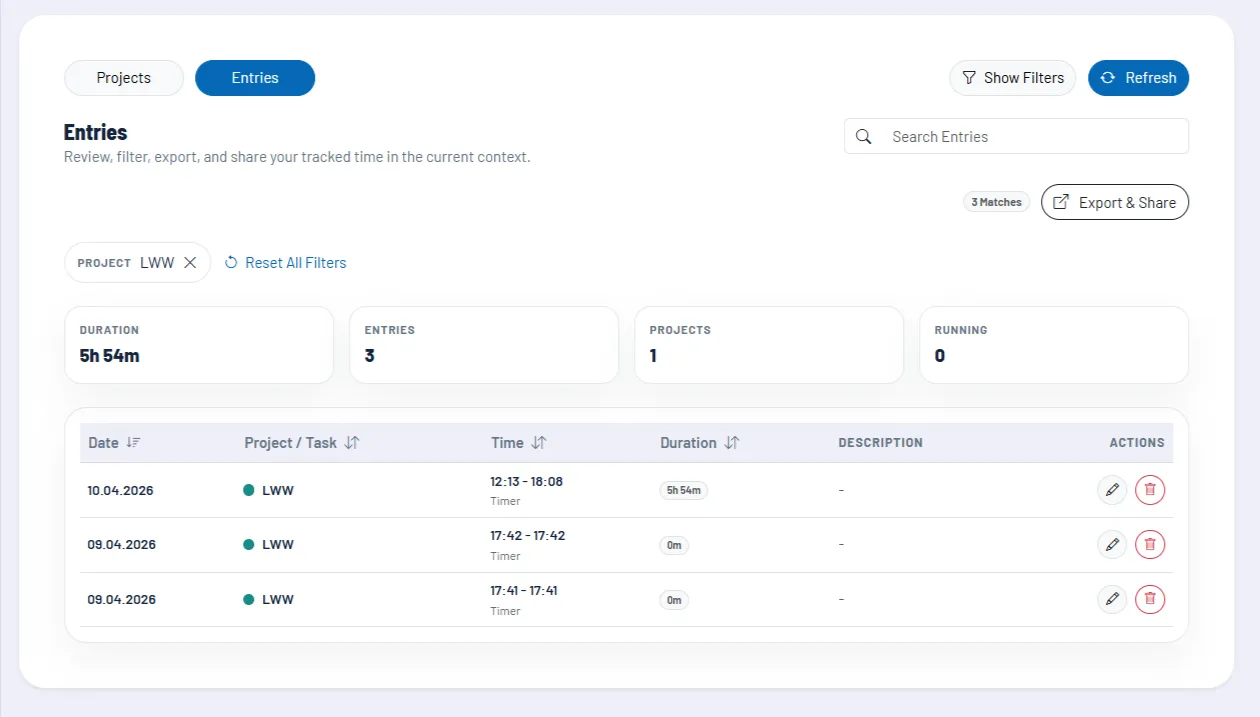Sort entries by Duration column
The height and width of the screenshot is (717, 1260).
[x=699, y=443]
